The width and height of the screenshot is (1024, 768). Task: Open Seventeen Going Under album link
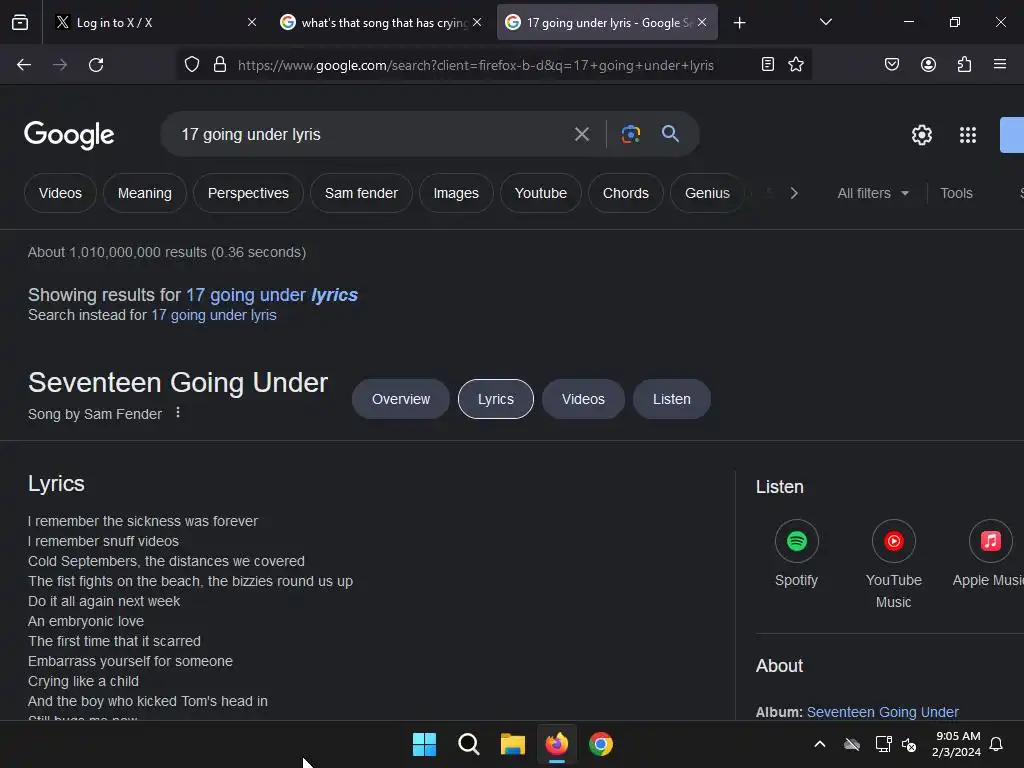(x=882, y=712)
